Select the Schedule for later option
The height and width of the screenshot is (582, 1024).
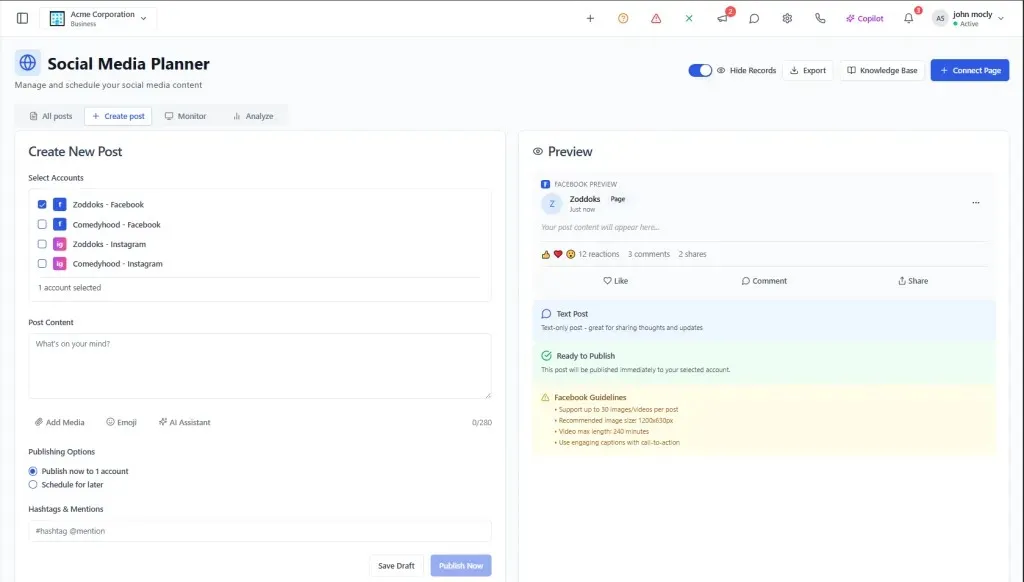tap(31, 484)
